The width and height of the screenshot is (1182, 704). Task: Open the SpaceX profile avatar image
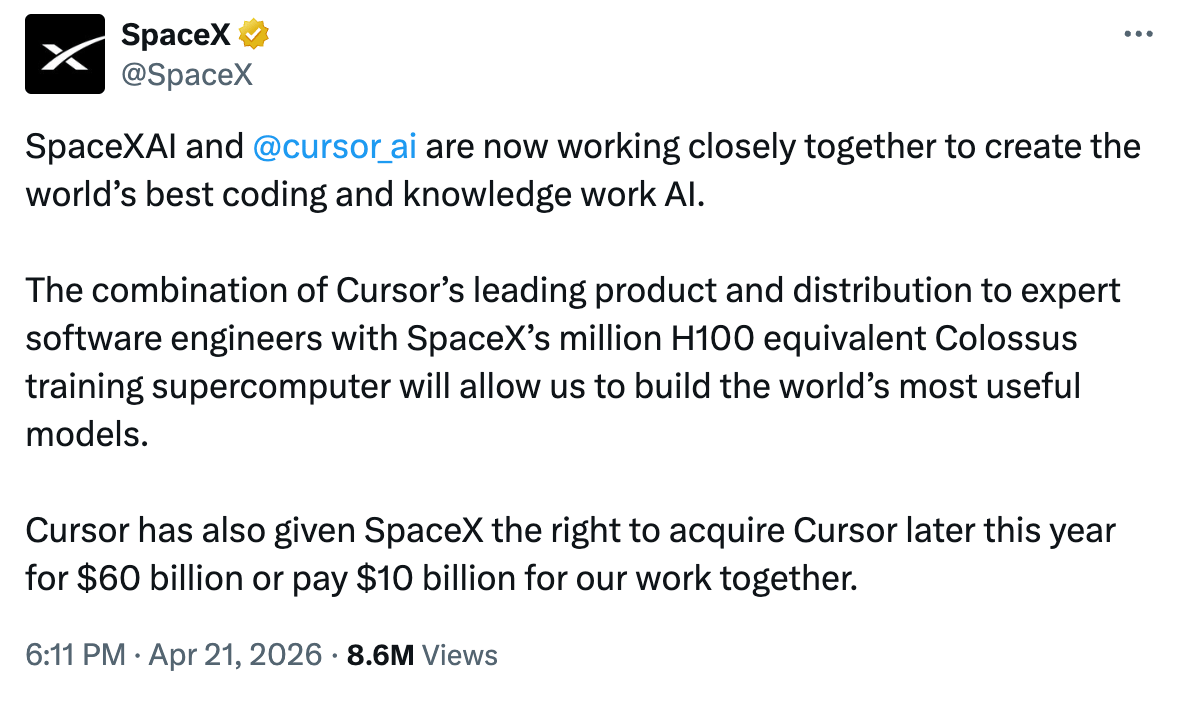tap(65, 54)
